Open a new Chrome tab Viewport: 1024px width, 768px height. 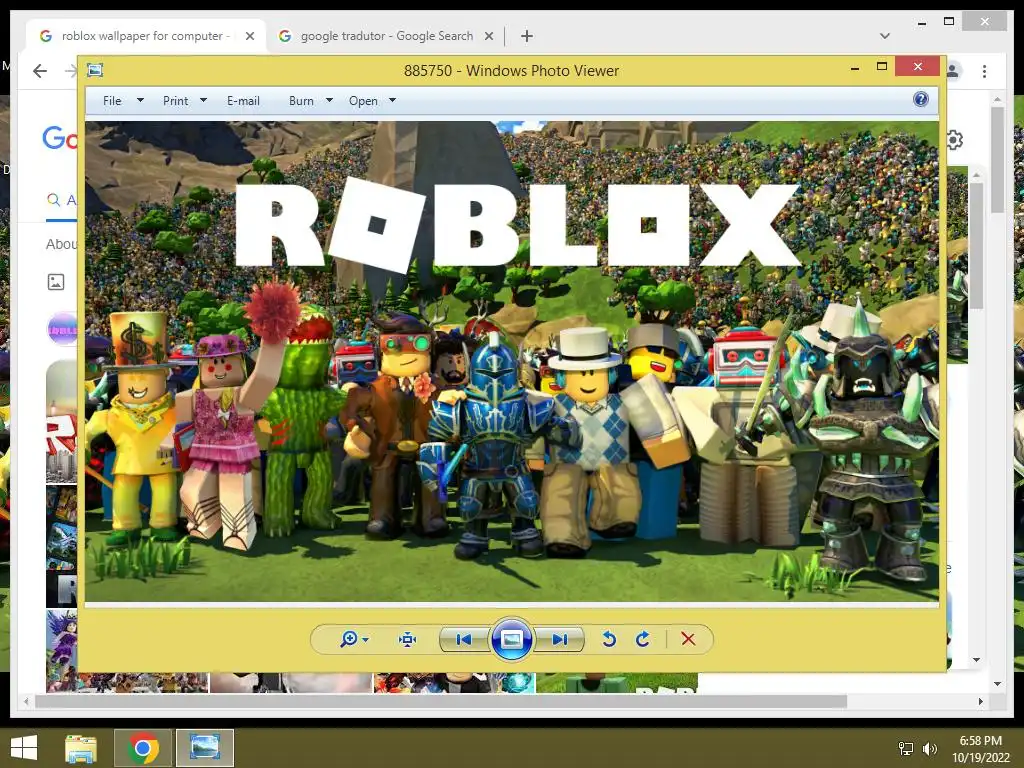527,36
